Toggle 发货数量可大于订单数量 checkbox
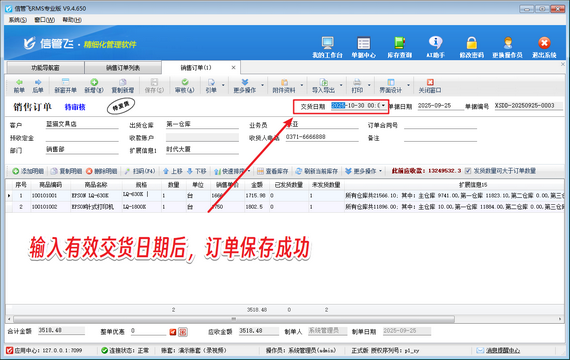The image size is (570, 360). tap(468, 171)
